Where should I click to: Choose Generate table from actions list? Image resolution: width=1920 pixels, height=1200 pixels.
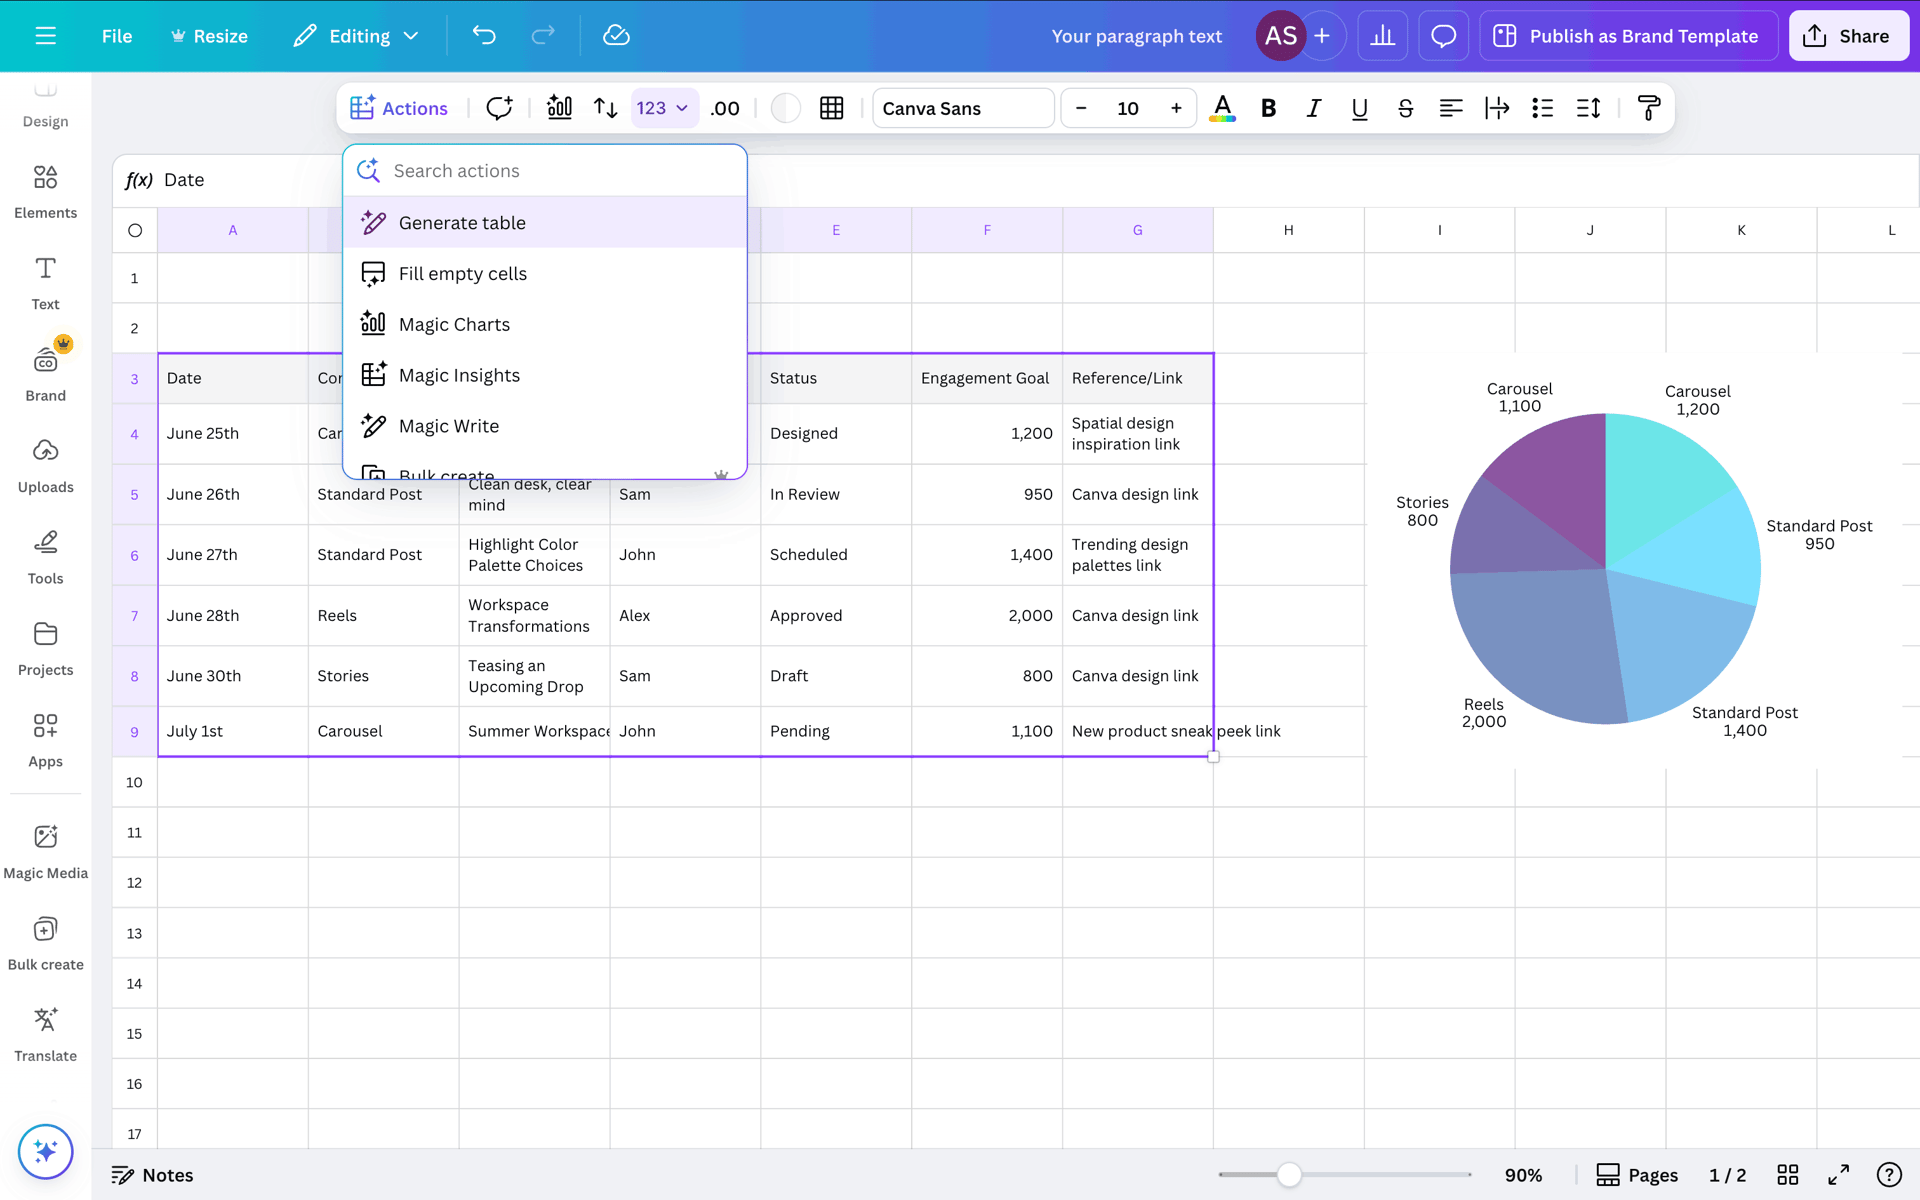[545, 223]
